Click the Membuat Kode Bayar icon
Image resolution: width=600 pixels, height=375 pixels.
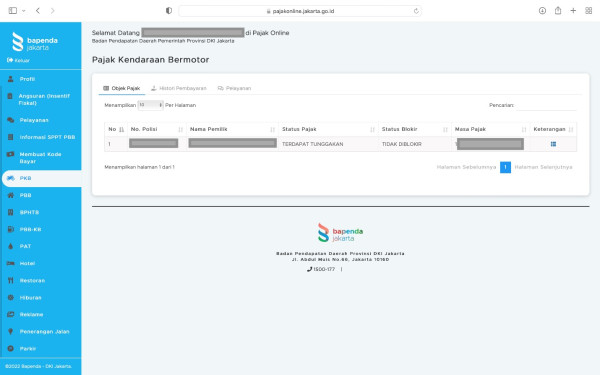pos(10,154)
